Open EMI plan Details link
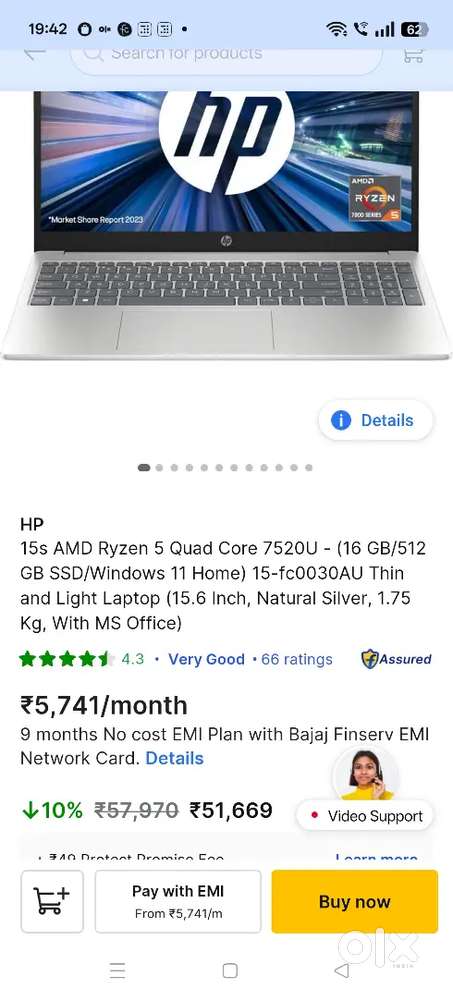The height and width of the screenshot is (998, 453). point(174,758)
